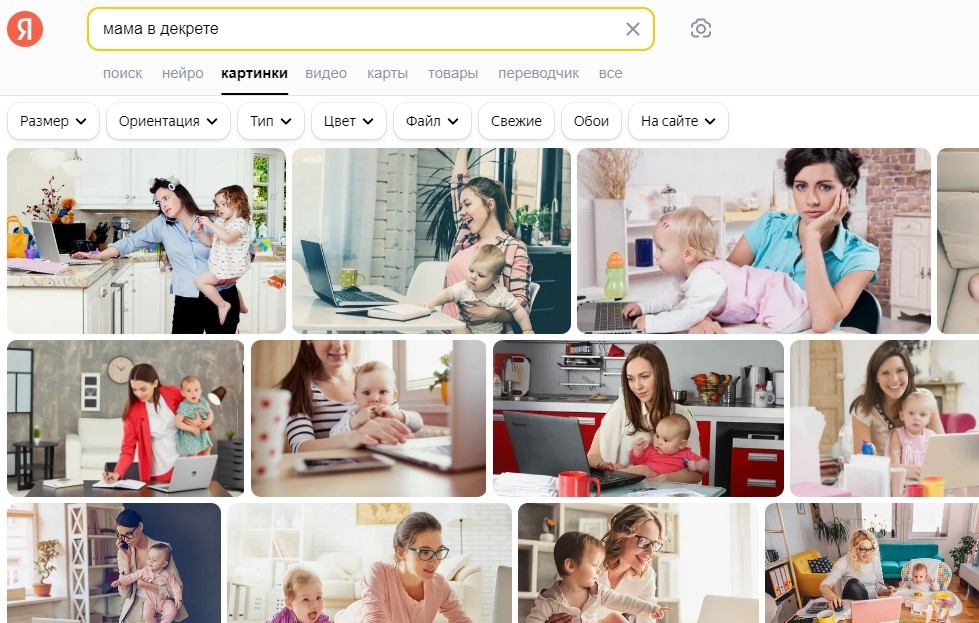Open the видео tab
979x623 pixels.
pyautogui.click(x=326, y=73)
